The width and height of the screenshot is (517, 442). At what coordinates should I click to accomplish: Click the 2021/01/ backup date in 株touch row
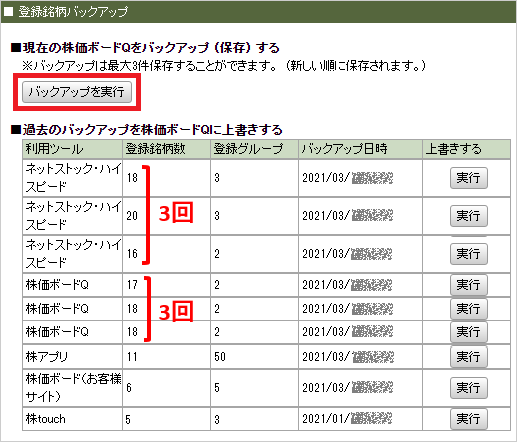[347, 419]
